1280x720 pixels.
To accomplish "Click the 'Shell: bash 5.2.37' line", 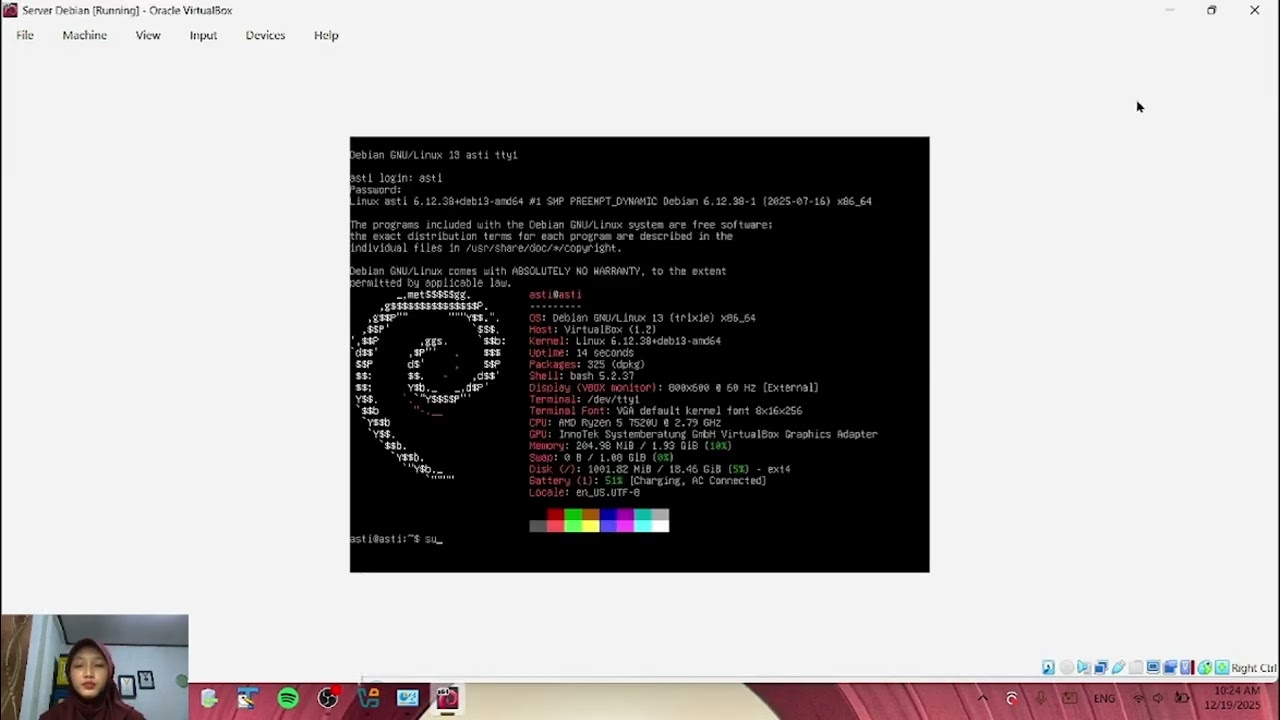I will [x=581, y=376].
